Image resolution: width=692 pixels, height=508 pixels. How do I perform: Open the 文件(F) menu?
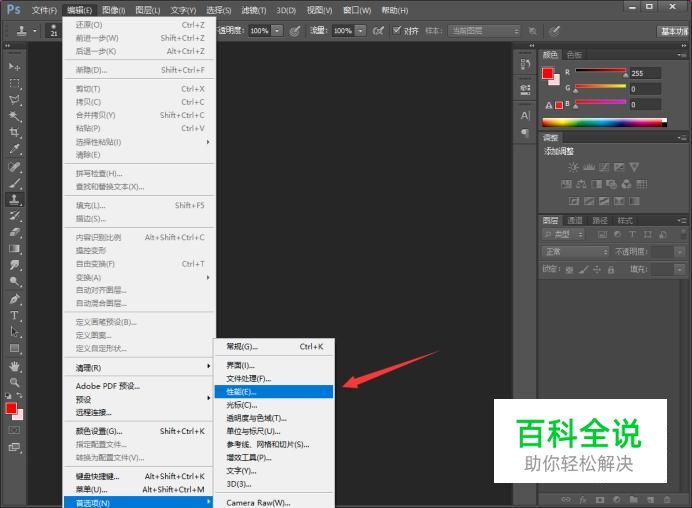pyautogui.click(x=44, y=10)
